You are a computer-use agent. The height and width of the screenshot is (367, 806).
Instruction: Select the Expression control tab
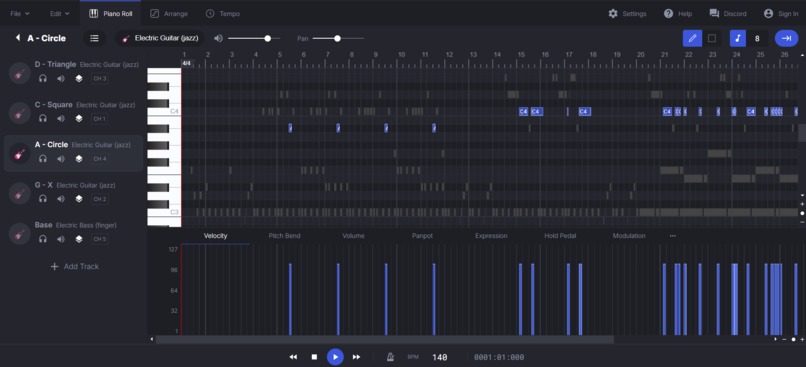[x=491, y=236]
